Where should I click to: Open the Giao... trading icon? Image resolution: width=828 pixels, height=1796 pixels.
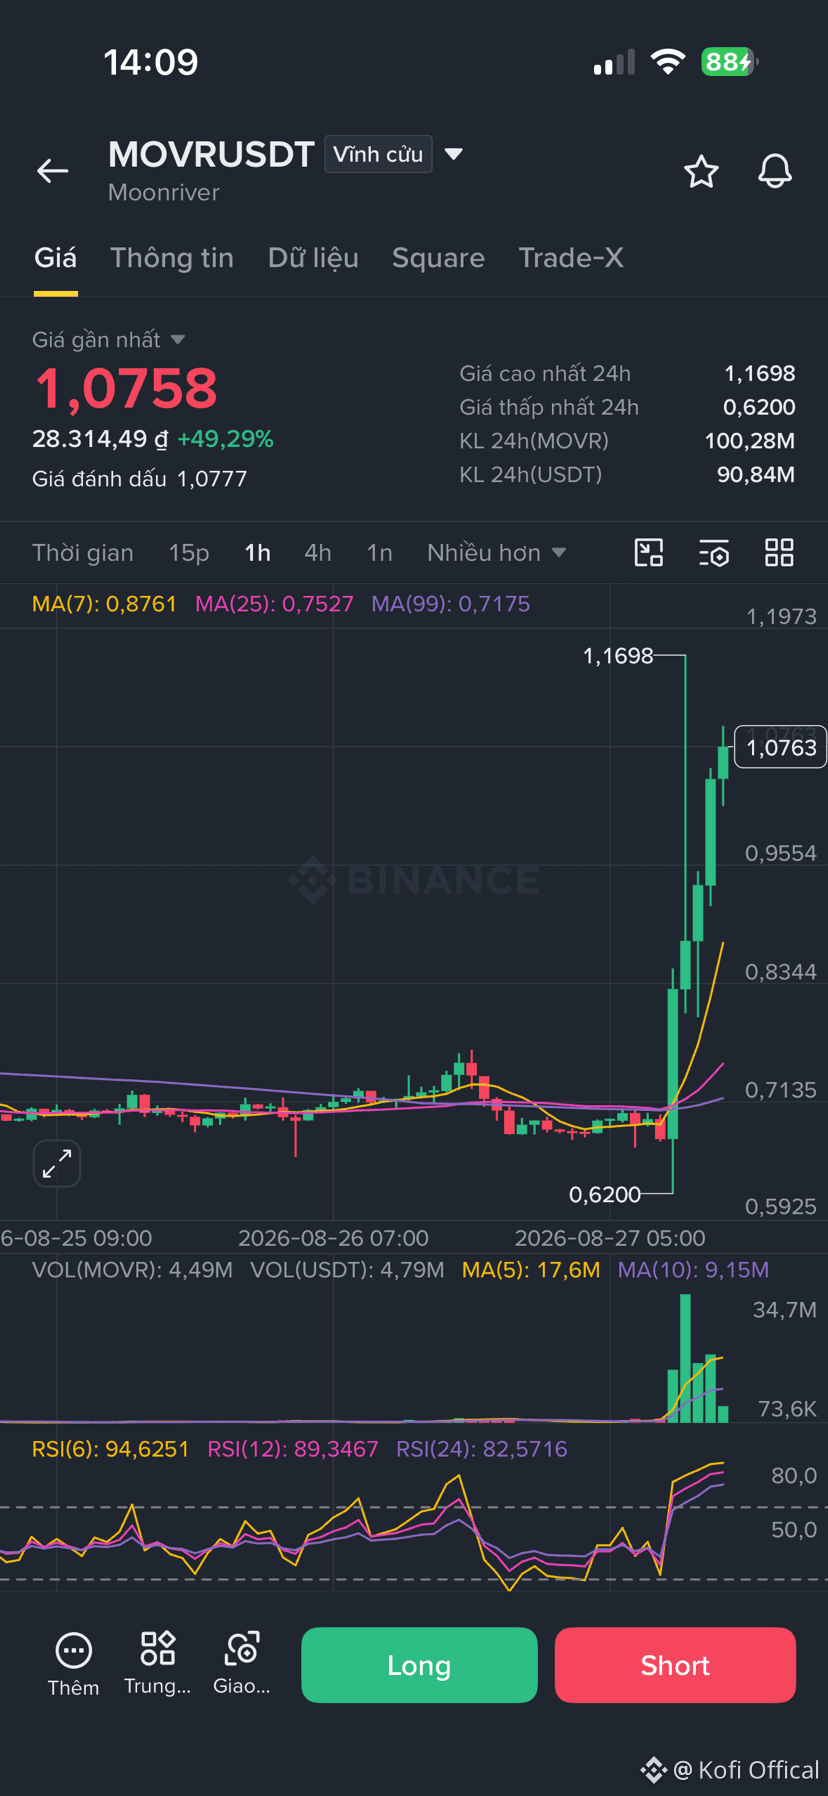(242, 1665)
